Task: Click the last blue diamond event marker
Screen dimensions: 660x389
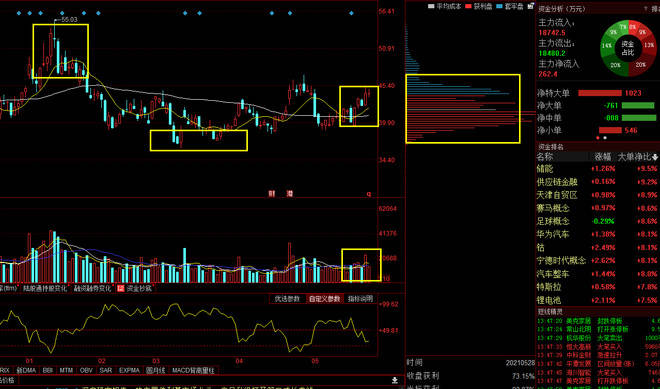Action: coord(351,13)
